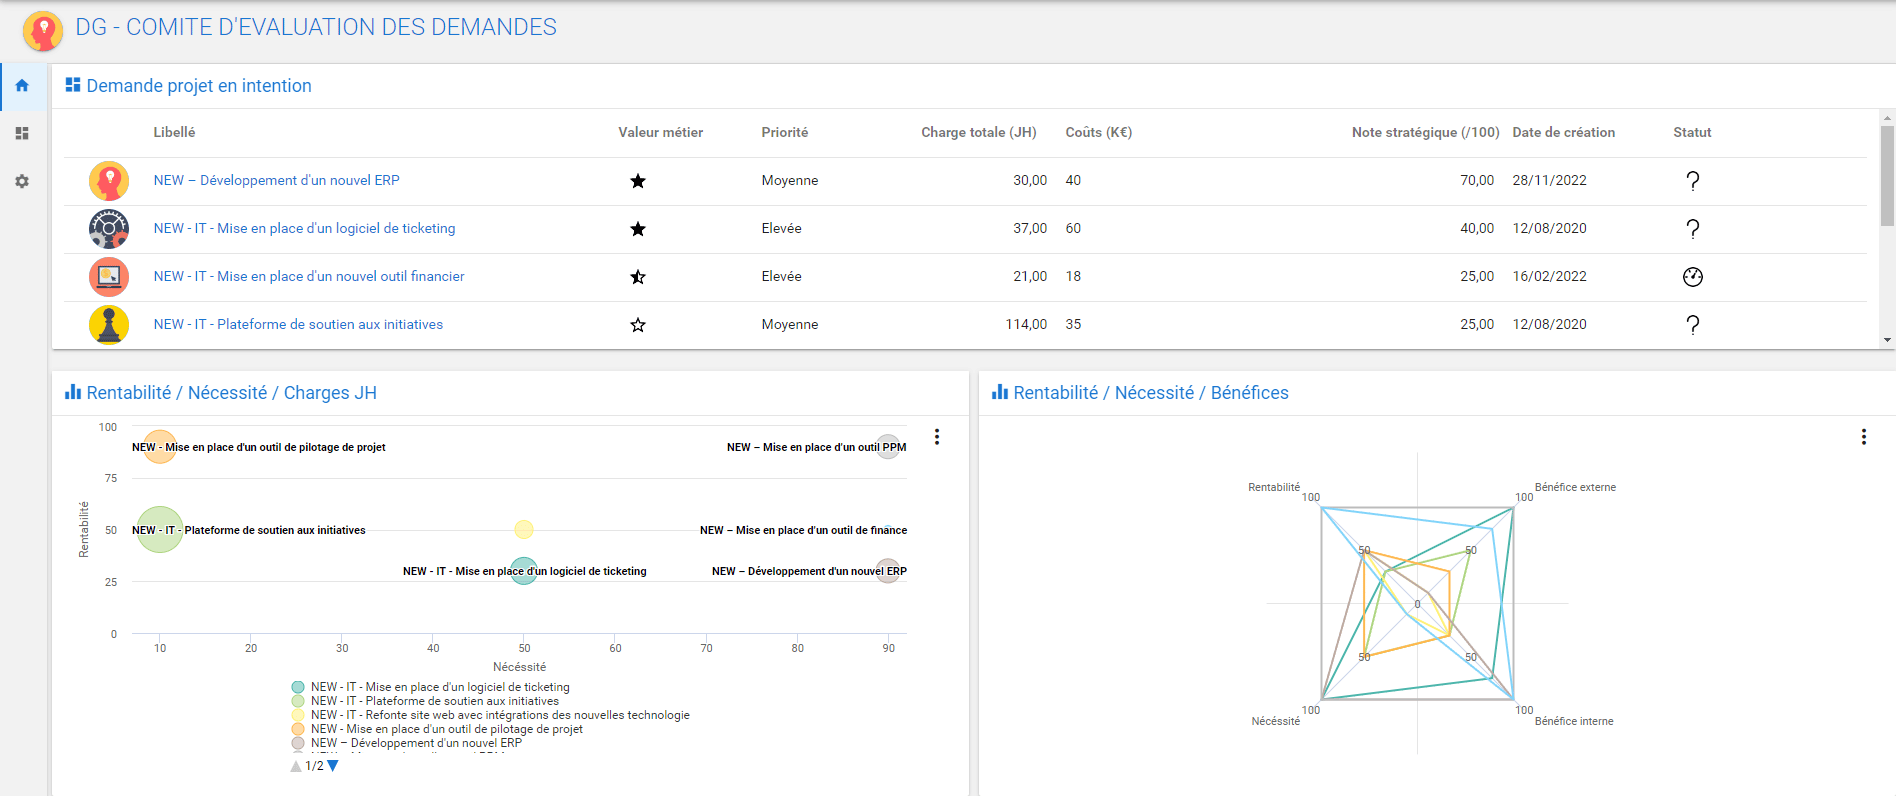Go to previous legend page with up arrow
The image size is (1896, 796).
point(296,766)
